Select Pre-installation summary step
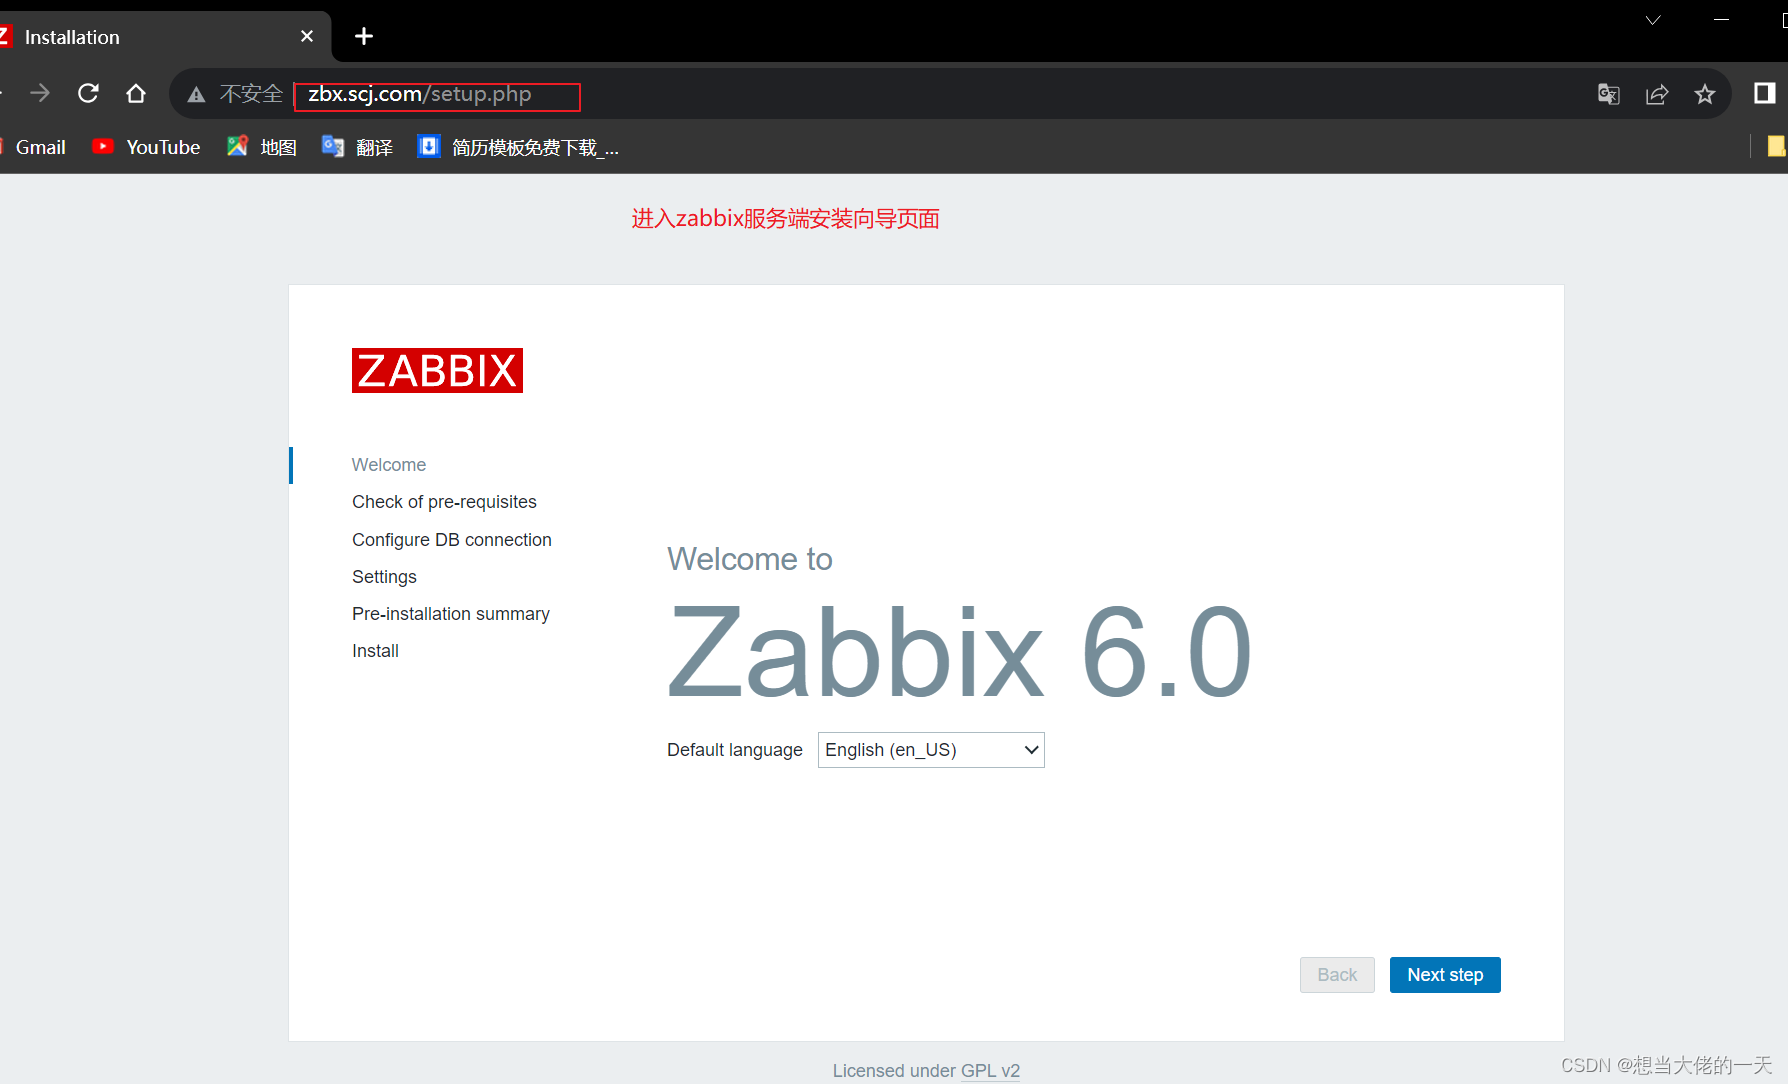 tap(451, 614)
